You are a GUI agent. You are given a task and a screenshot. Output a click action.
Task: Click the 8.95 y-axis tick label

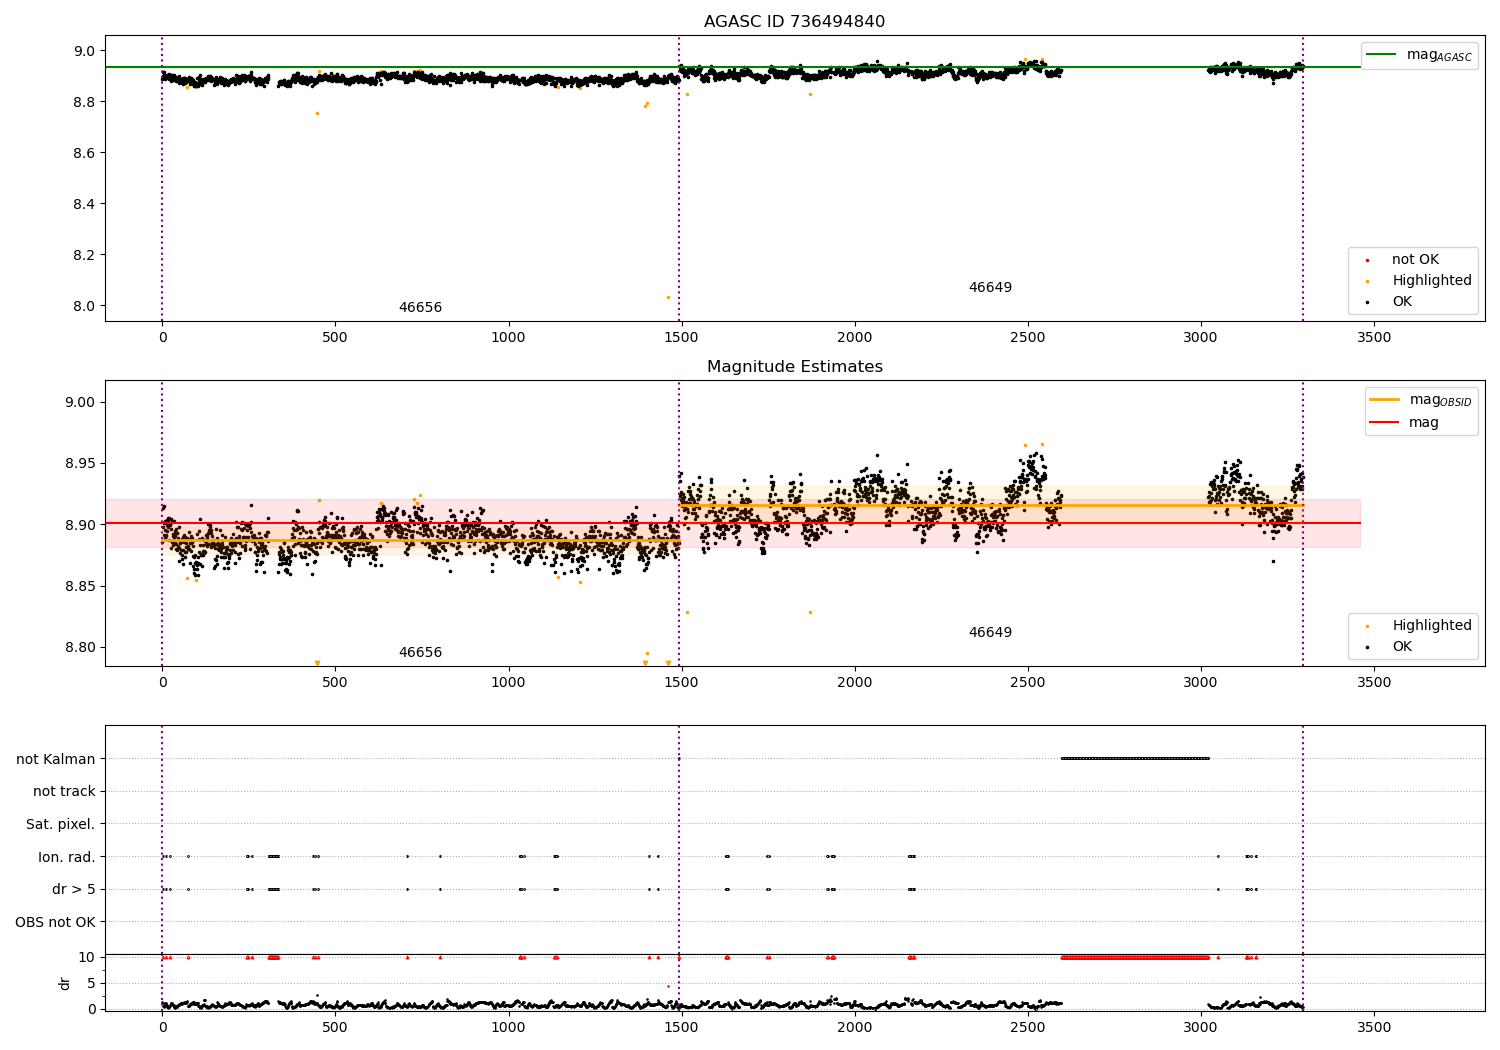coord(81,465)
